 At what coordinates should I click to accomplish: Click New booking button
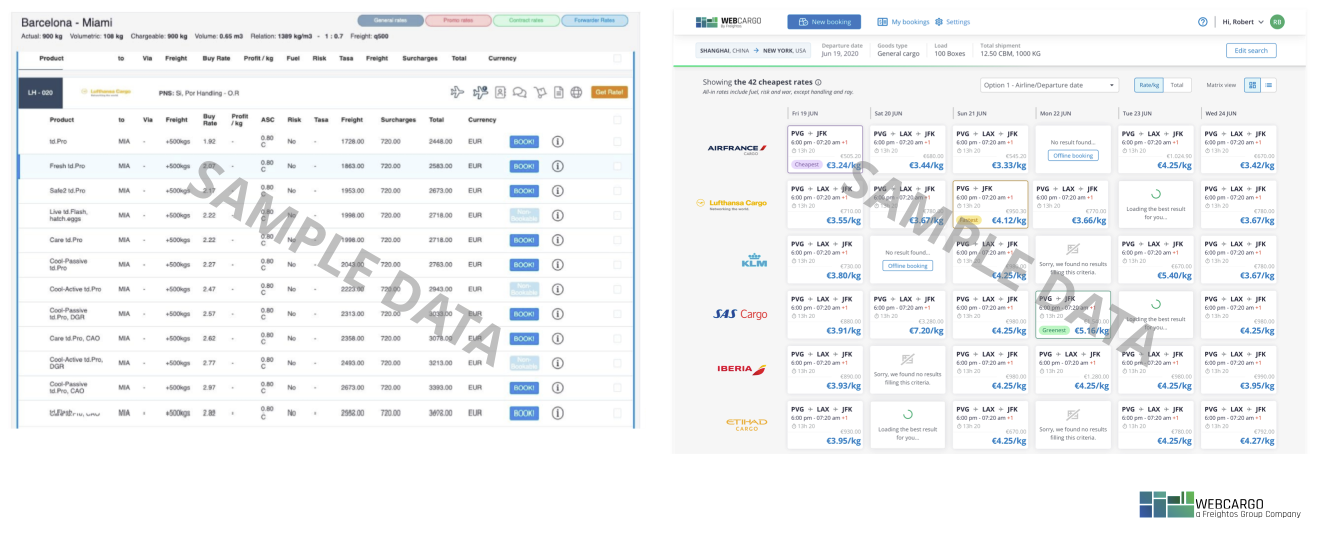point(824,21)
